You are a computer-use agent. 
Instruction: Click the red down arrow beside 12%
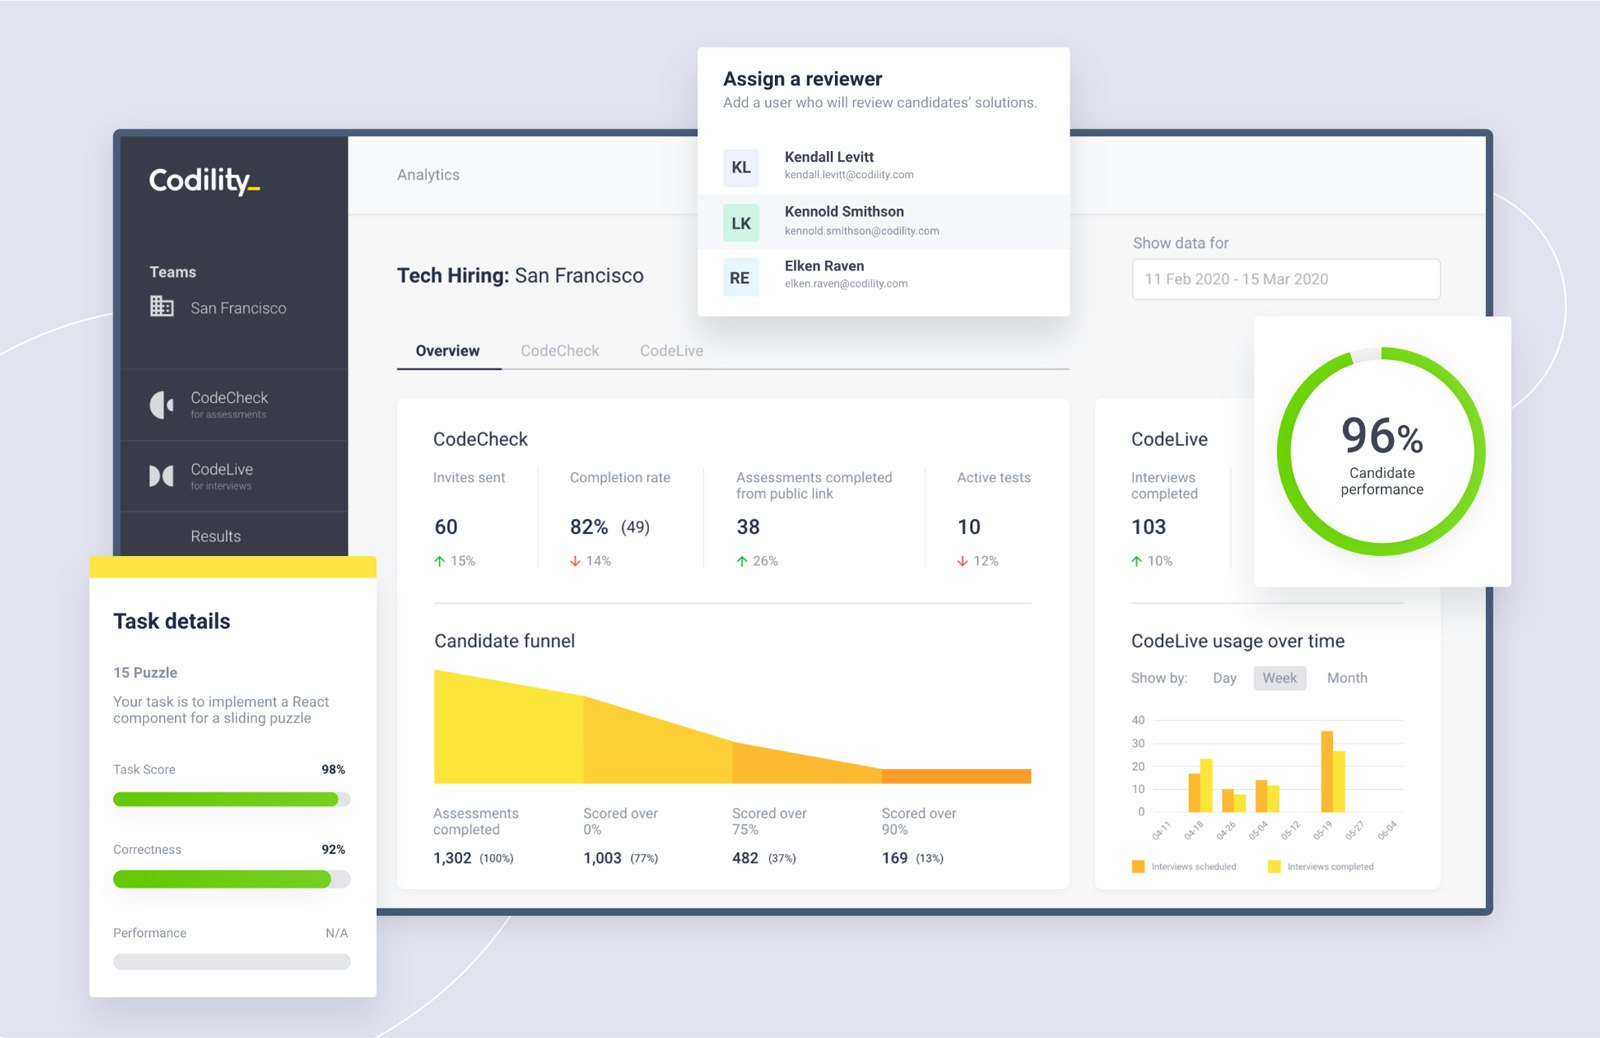[x=962, y=561]
